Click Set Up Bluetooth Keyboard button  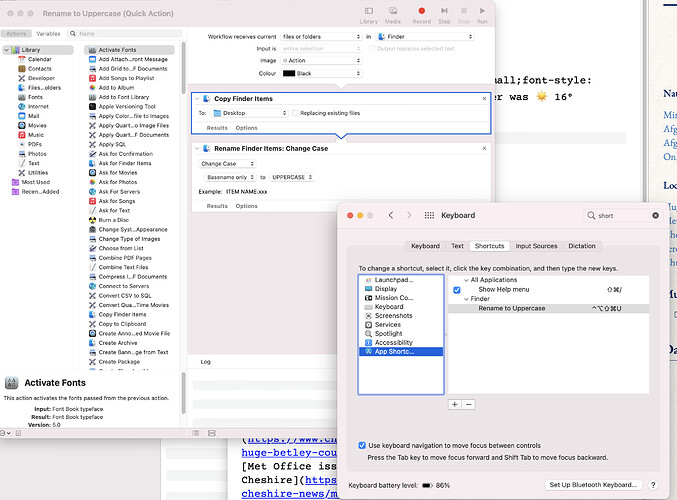click(593, 485)
